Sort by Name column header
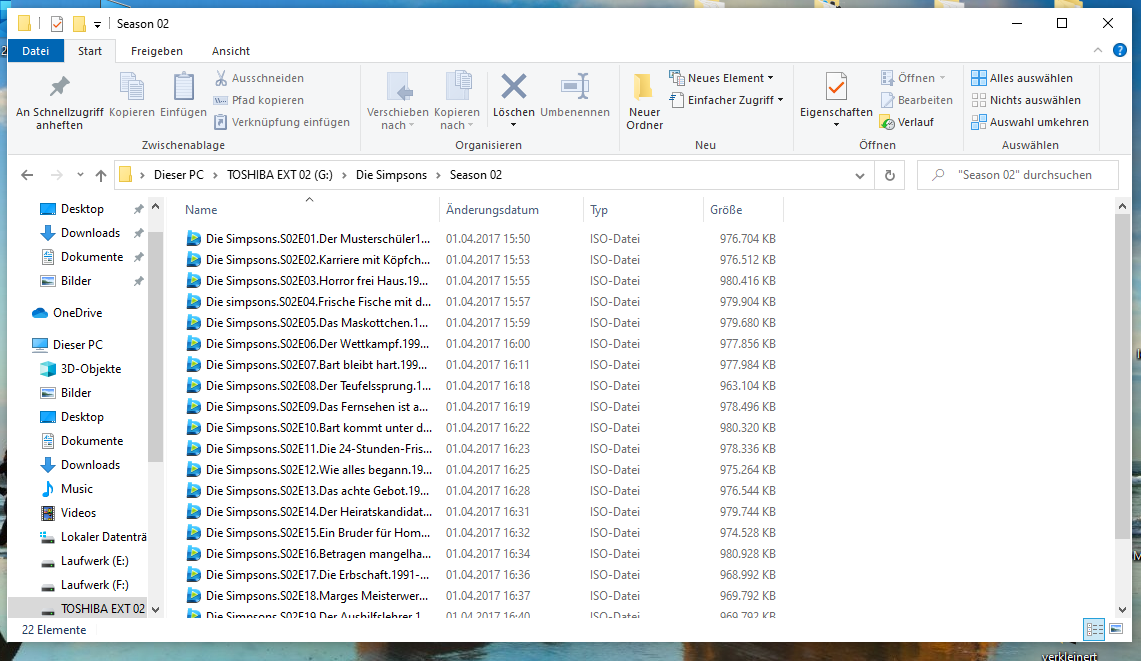This screenshot has width=1141, height=661. pos(309,210)
